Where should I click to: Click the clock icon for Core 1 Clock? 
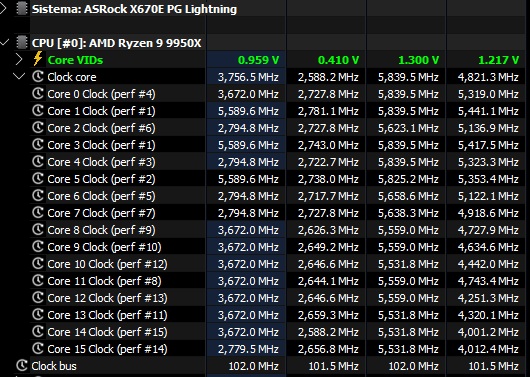click(38, 111)
